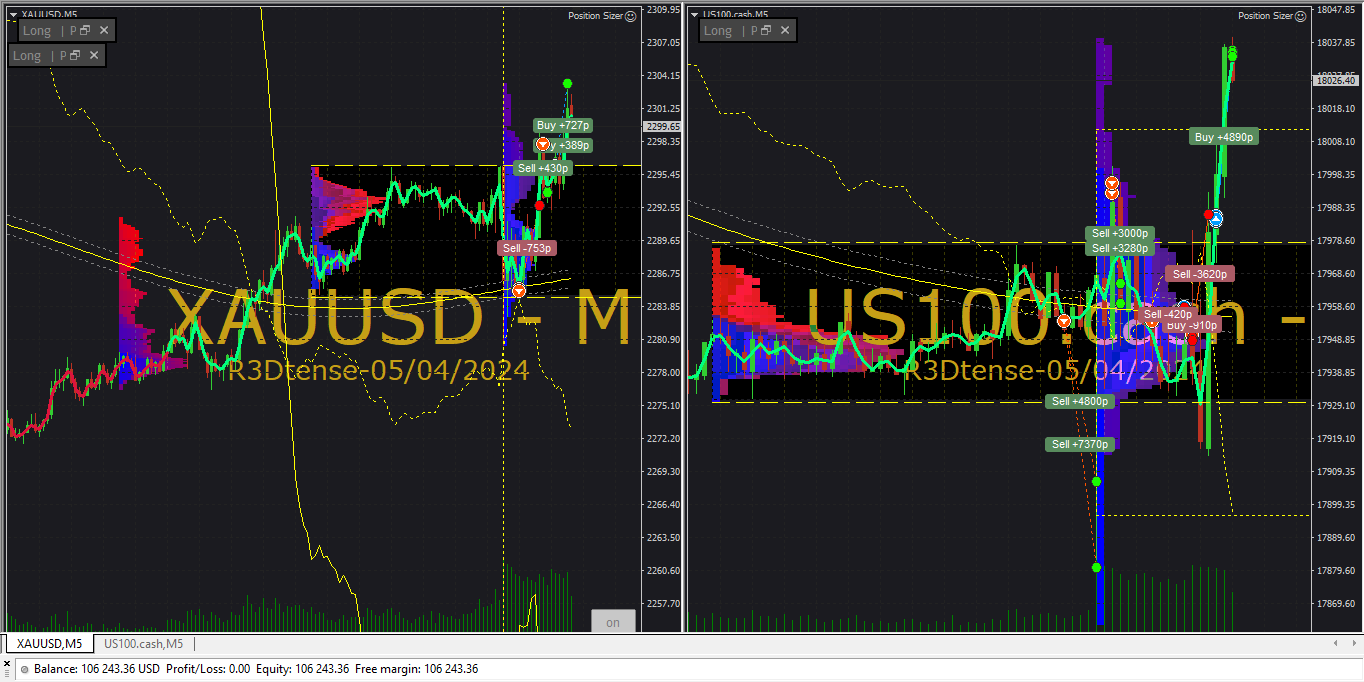Select the Sell +430p trade label
The height and width of the screenshot is (682, 1364).
[x=542, y=168]
